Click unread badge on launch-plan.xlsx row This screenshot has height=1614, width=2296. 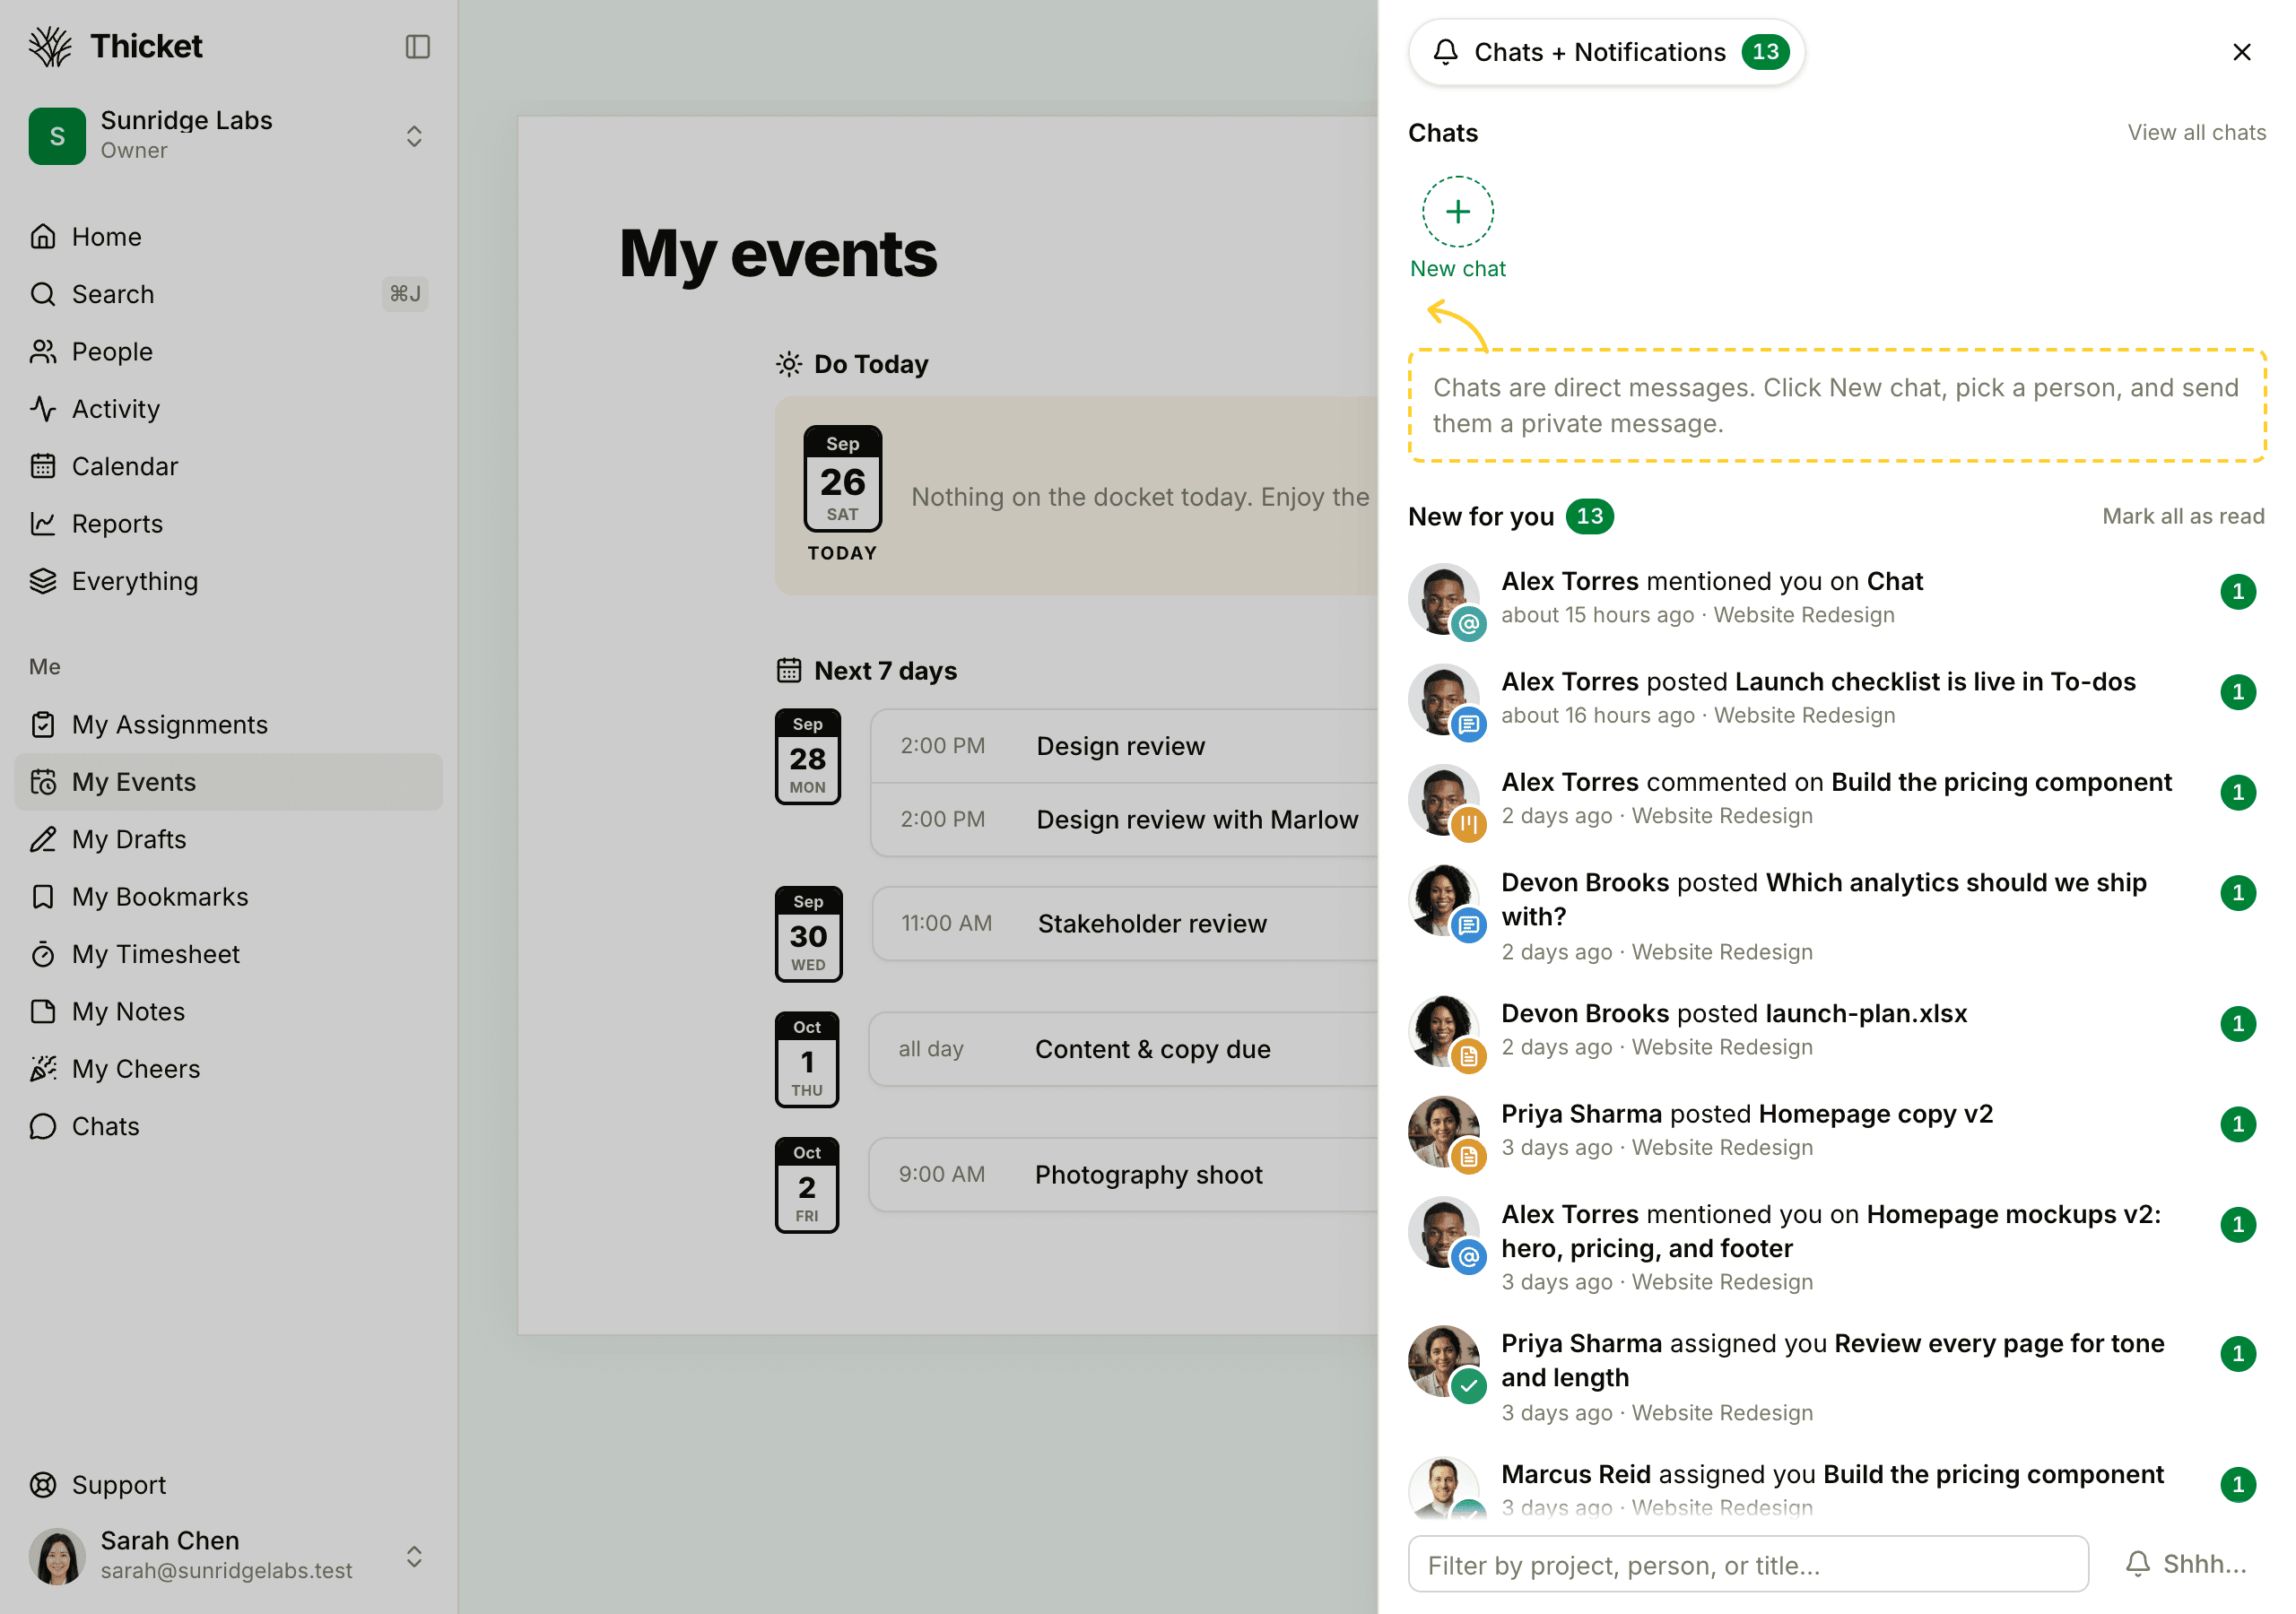[2237, 1024]
